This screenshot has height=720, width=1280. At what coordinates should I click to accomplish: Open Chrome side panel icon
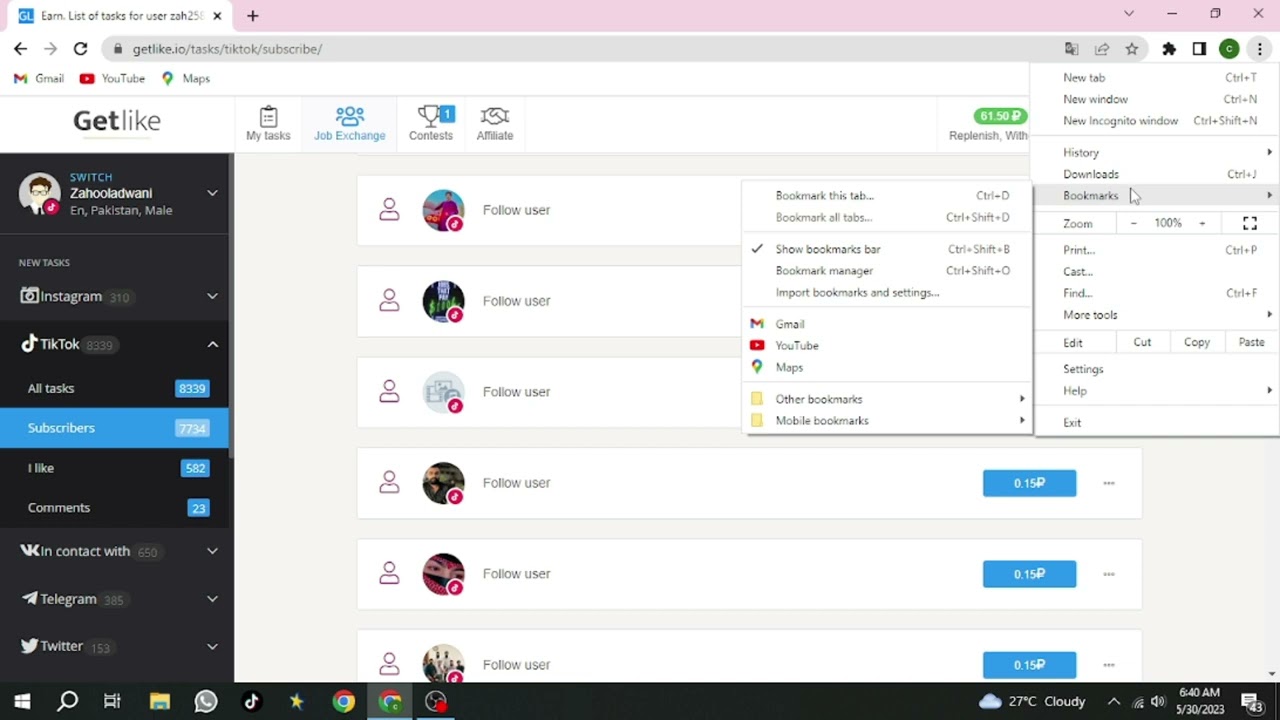point(1199,49)
